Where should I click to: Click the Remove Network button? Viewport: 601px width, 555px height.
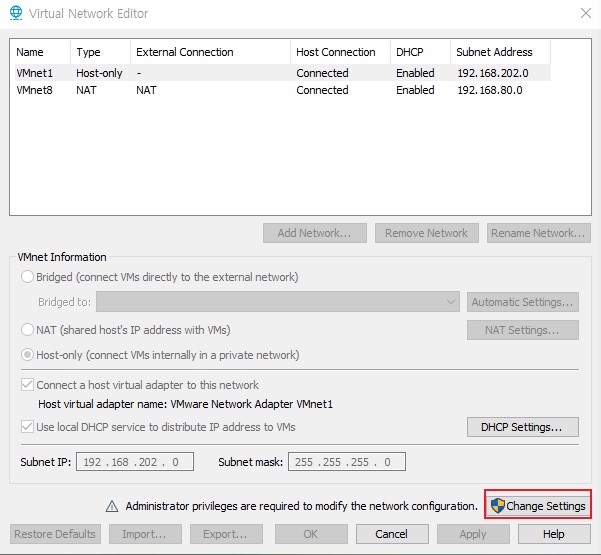tap(427, 233)
